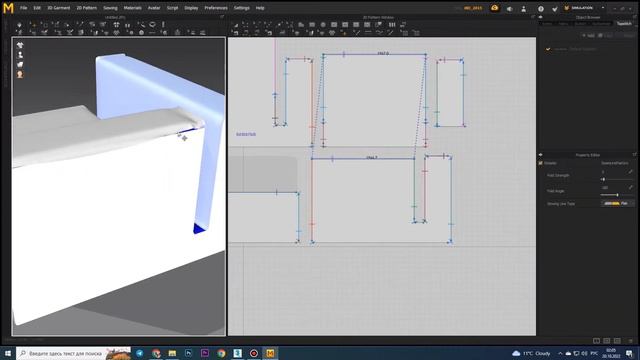Select the orange-highlighted sewing tool in 2D toolbar
Viewport: 640px width, 360px height.
344,33
